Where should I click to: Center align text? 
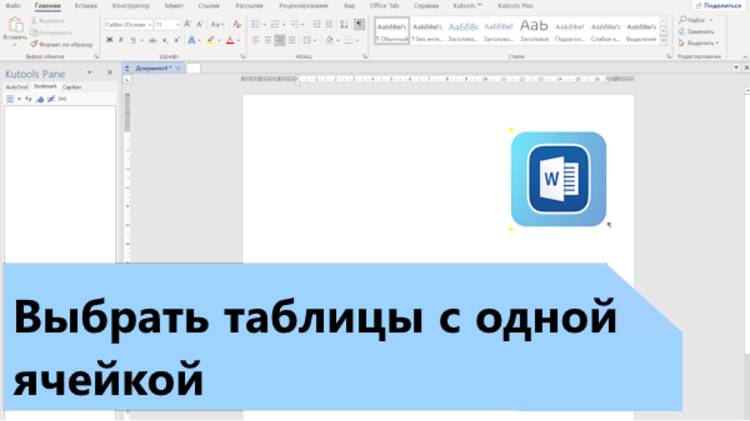click(268, 40)
